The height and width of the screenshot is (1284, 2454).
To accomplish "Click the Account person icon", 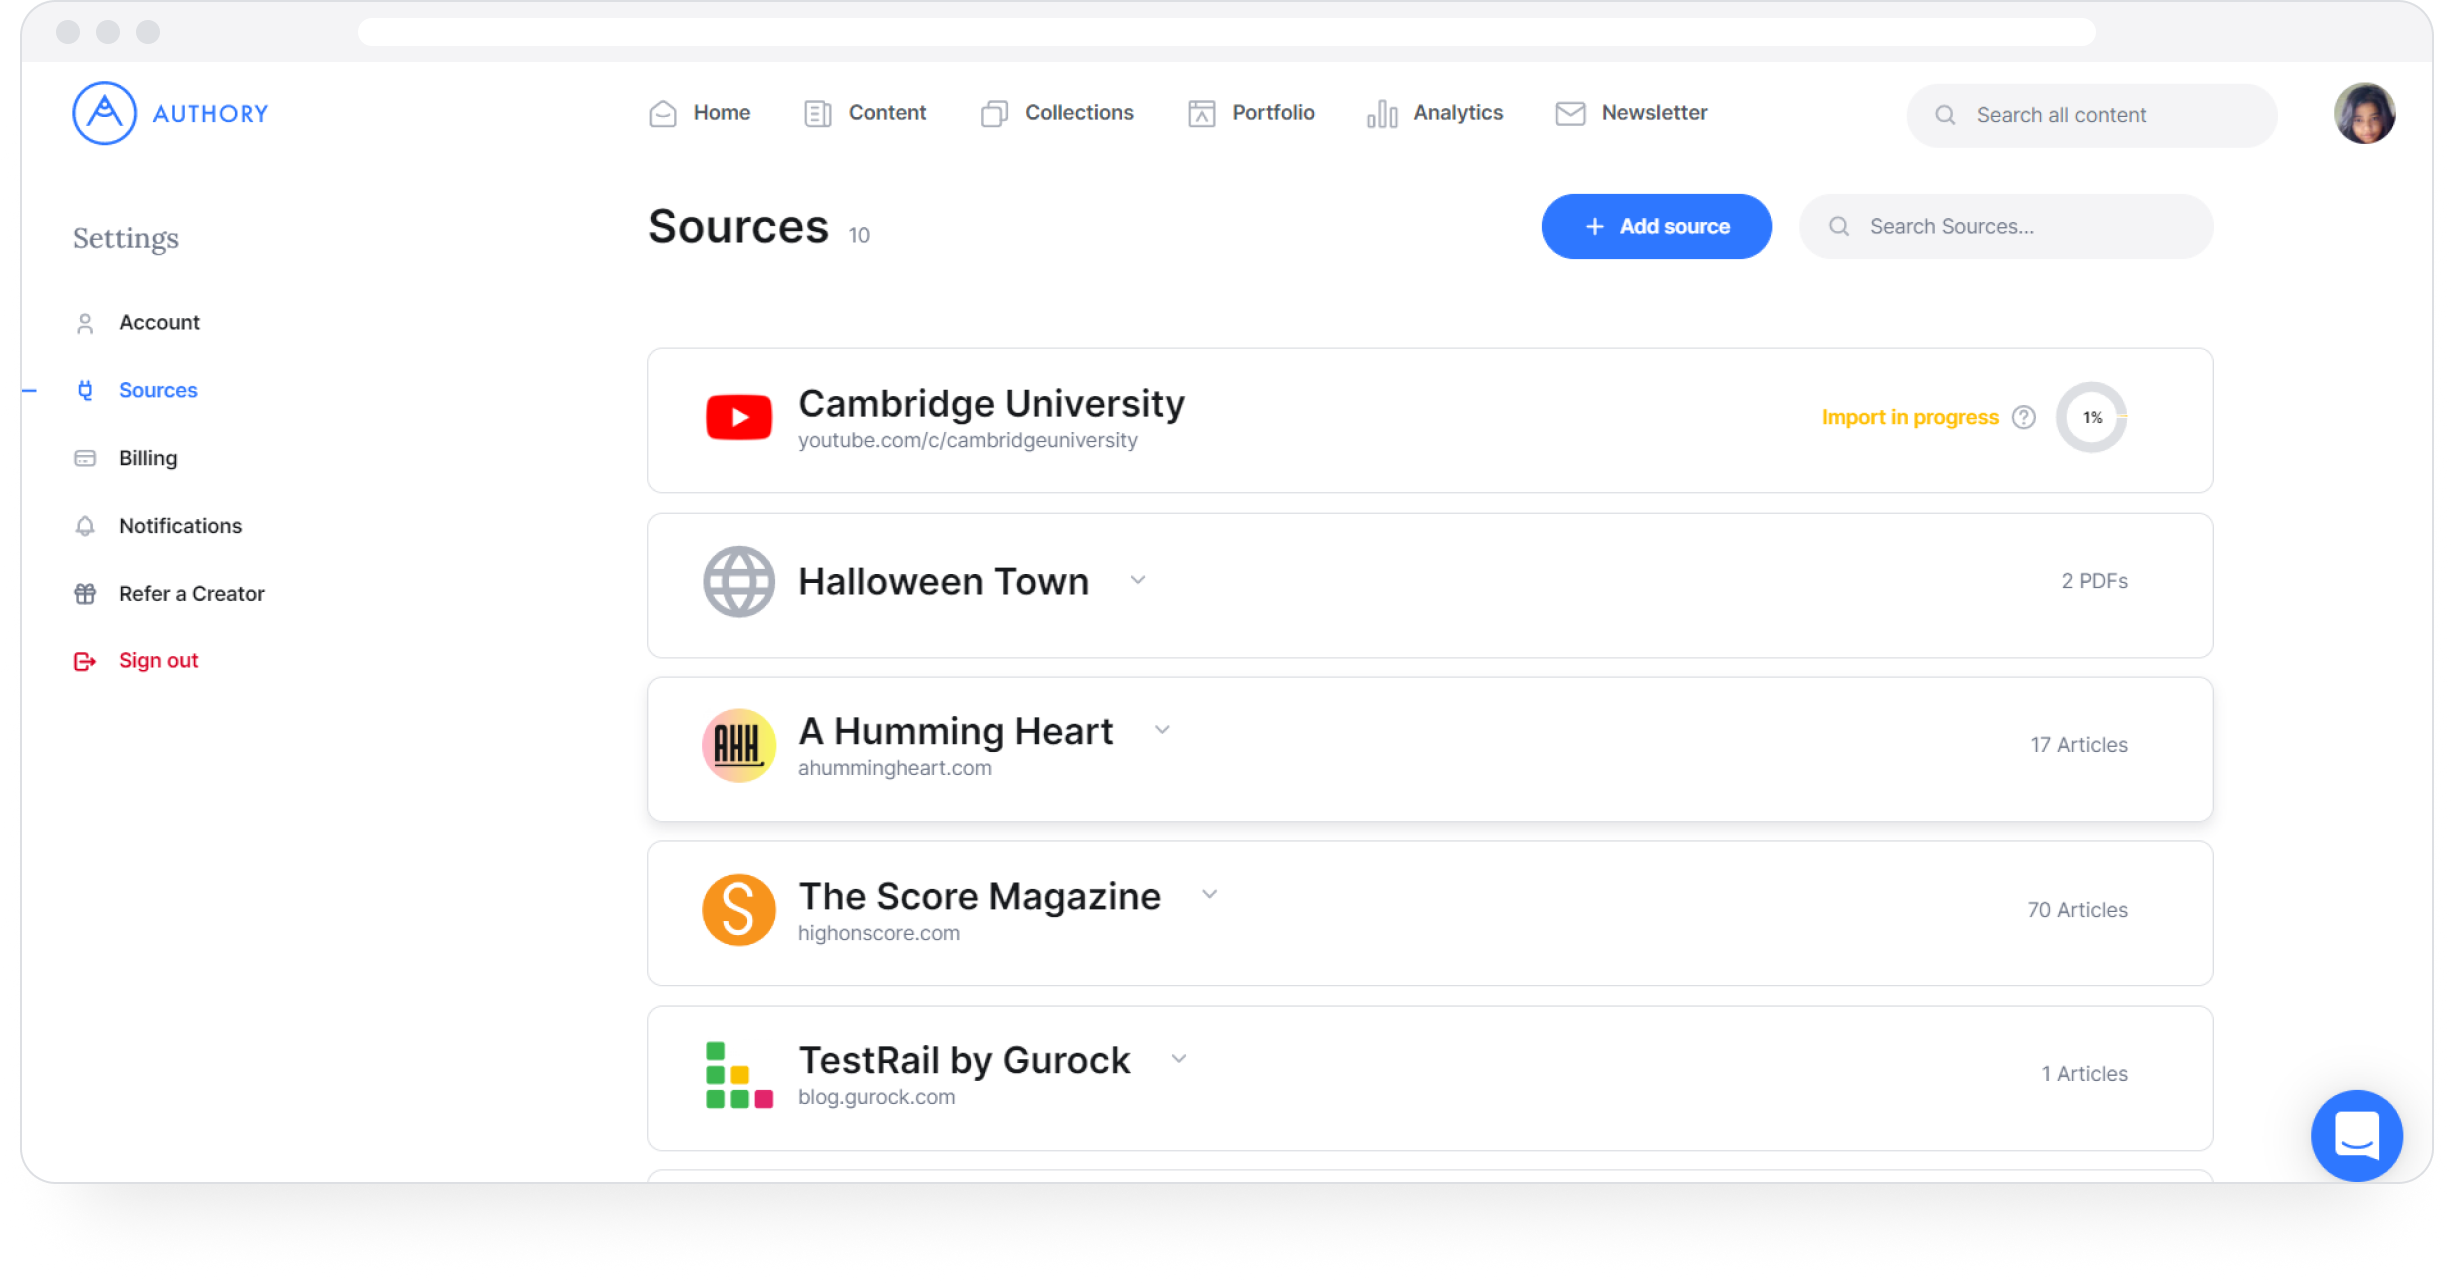I will [x=85, y=323].
